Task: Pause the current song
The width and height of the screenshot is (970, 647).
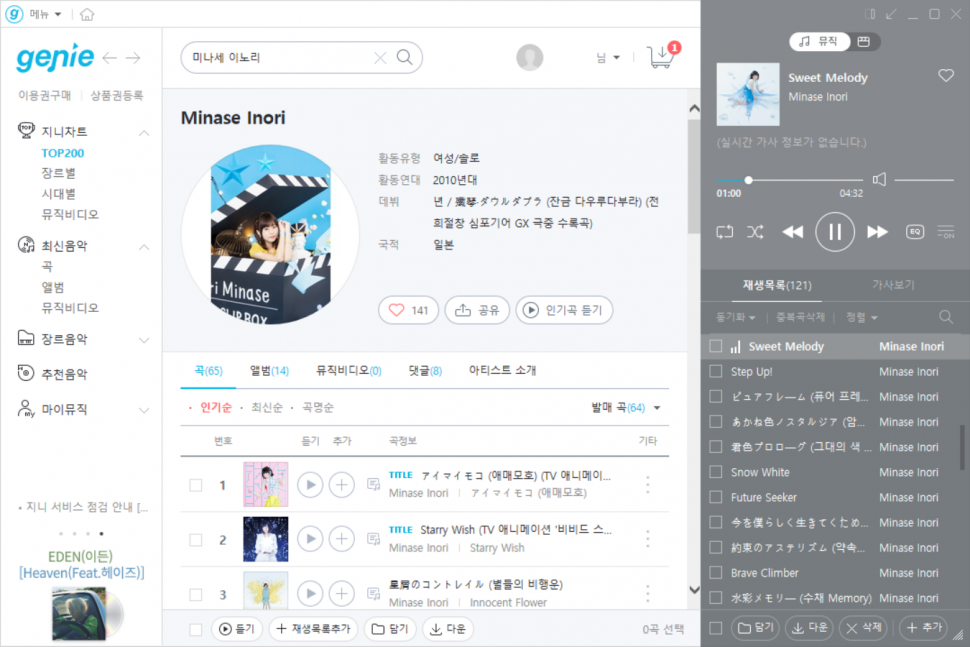Action: (835, 232)
